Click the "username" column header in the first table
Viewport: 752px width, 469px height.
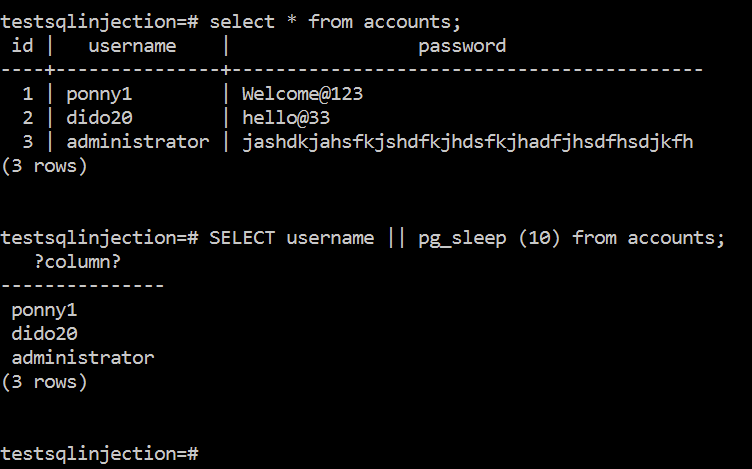click(132, 46)
